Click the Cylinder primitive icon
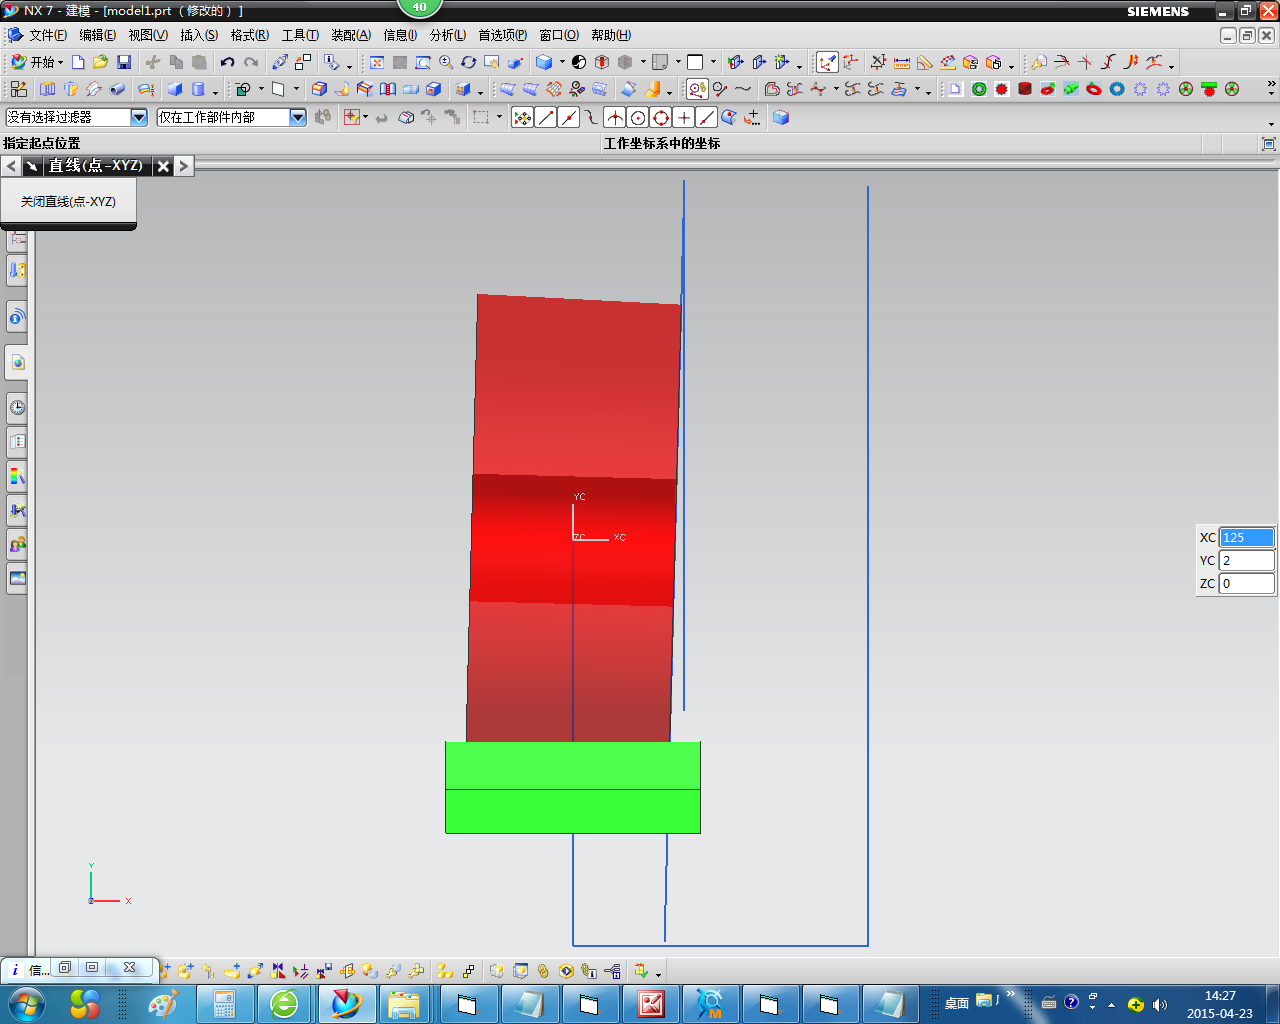Screen dimensions: 1280x1024 [x=198, y=89]
